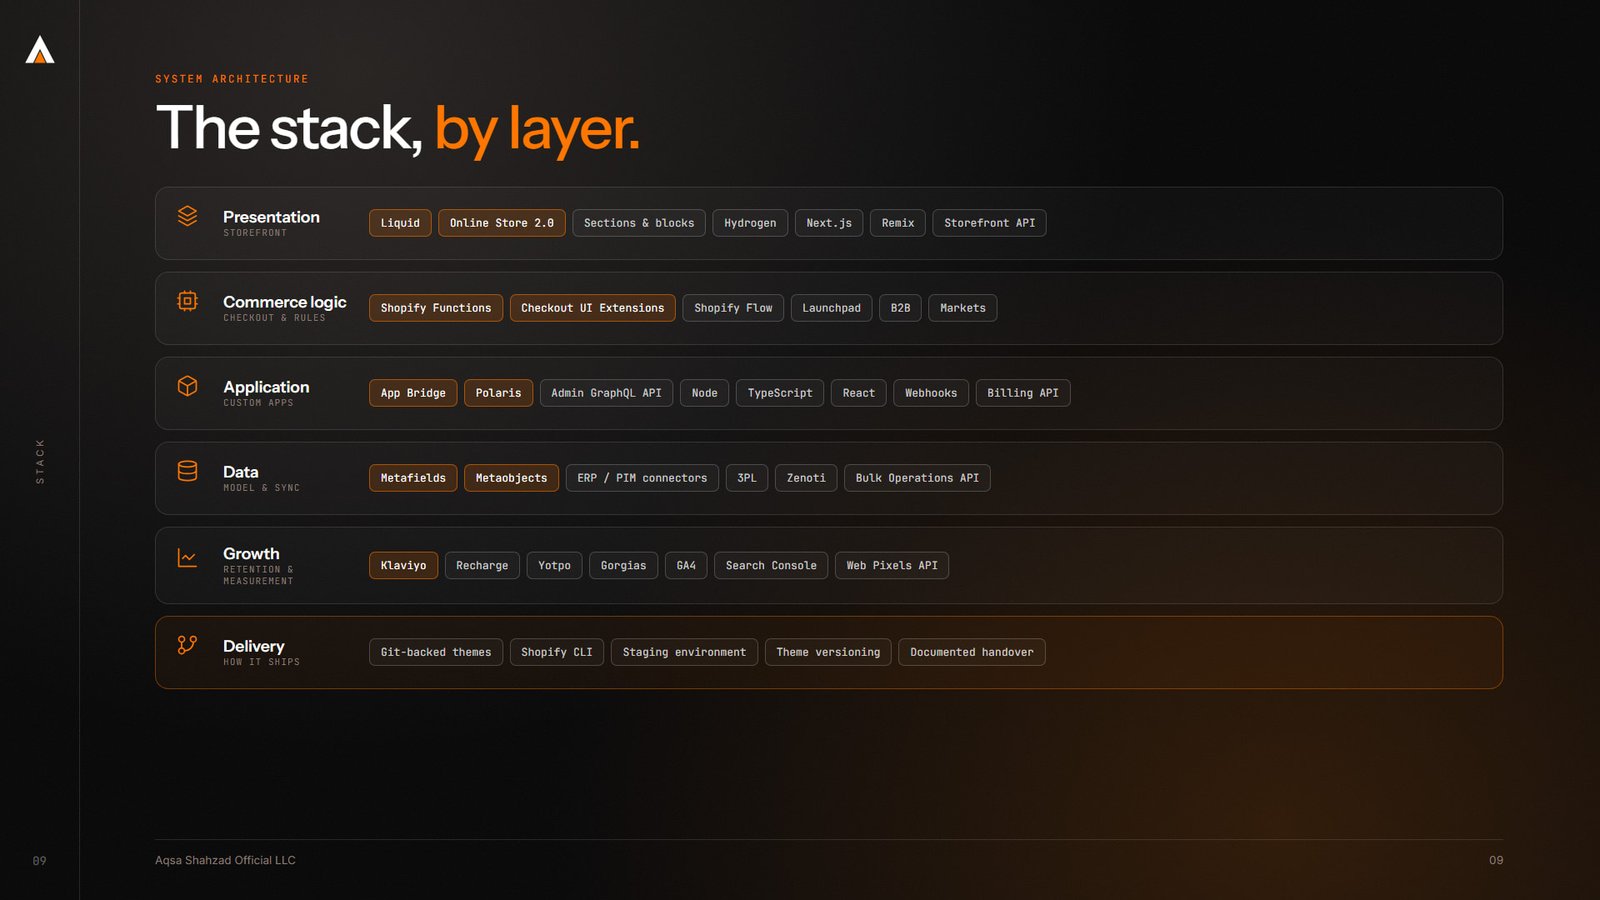This screenshot has height=900, width=1600.
Task: Click the Application layer title
Action: pos(266,387)
